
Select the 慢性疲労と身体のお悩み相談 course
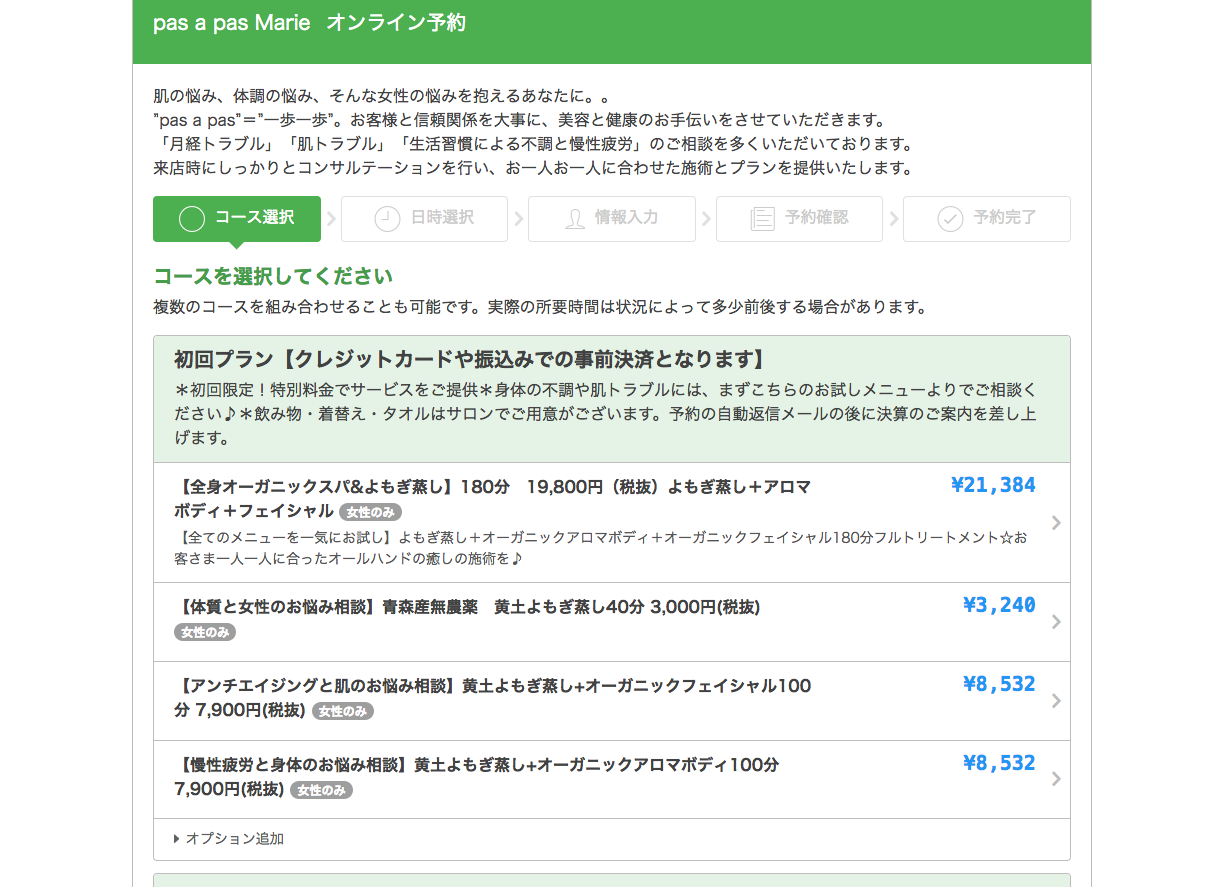[x=612, y=779]
